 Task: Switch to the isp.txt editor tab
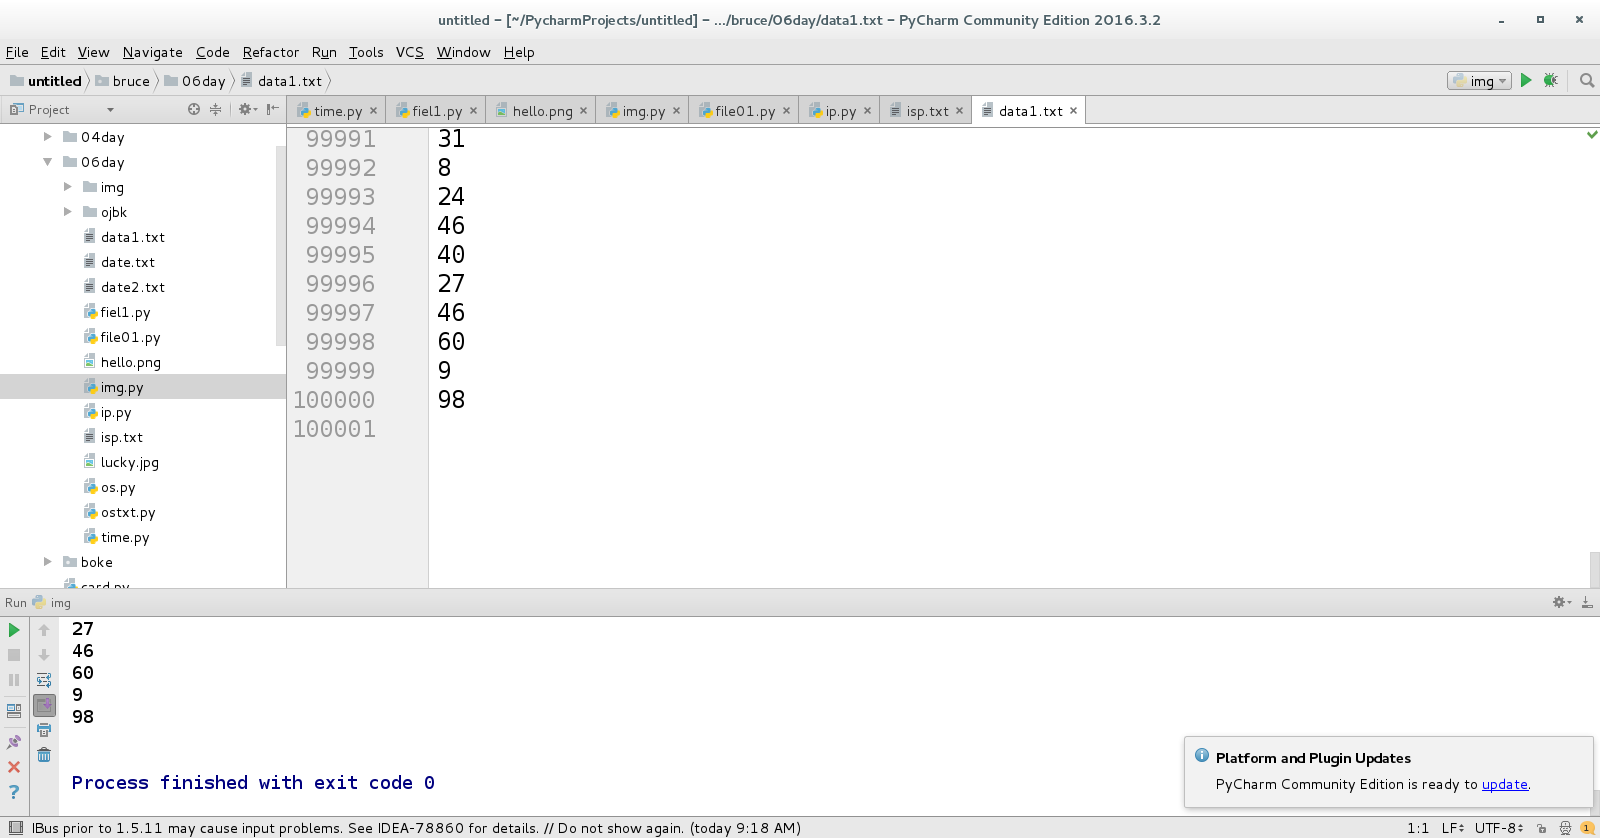coord(926,111)
